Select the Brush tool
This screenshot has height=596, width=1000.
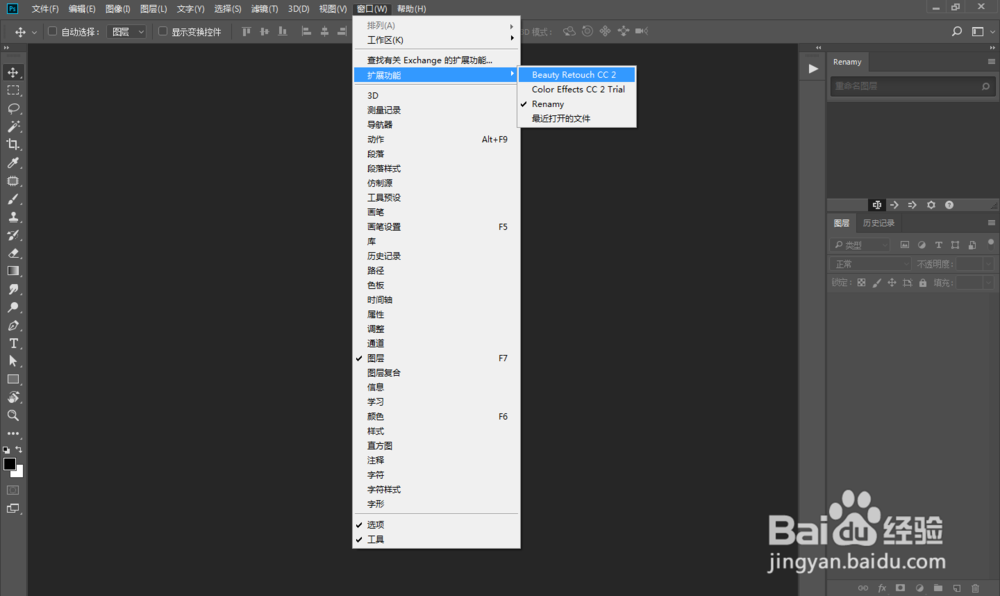tap(13, 199)
